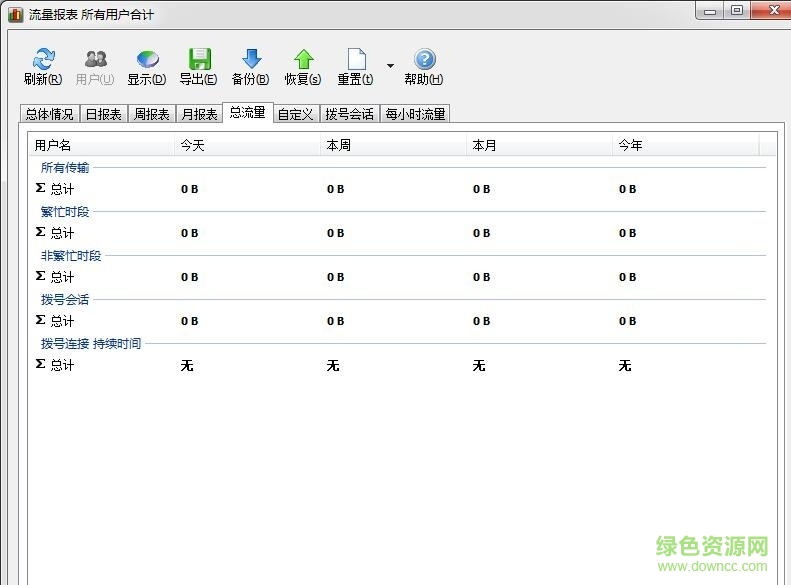Open Help (帮助) question mark icon

pos(424,61)
